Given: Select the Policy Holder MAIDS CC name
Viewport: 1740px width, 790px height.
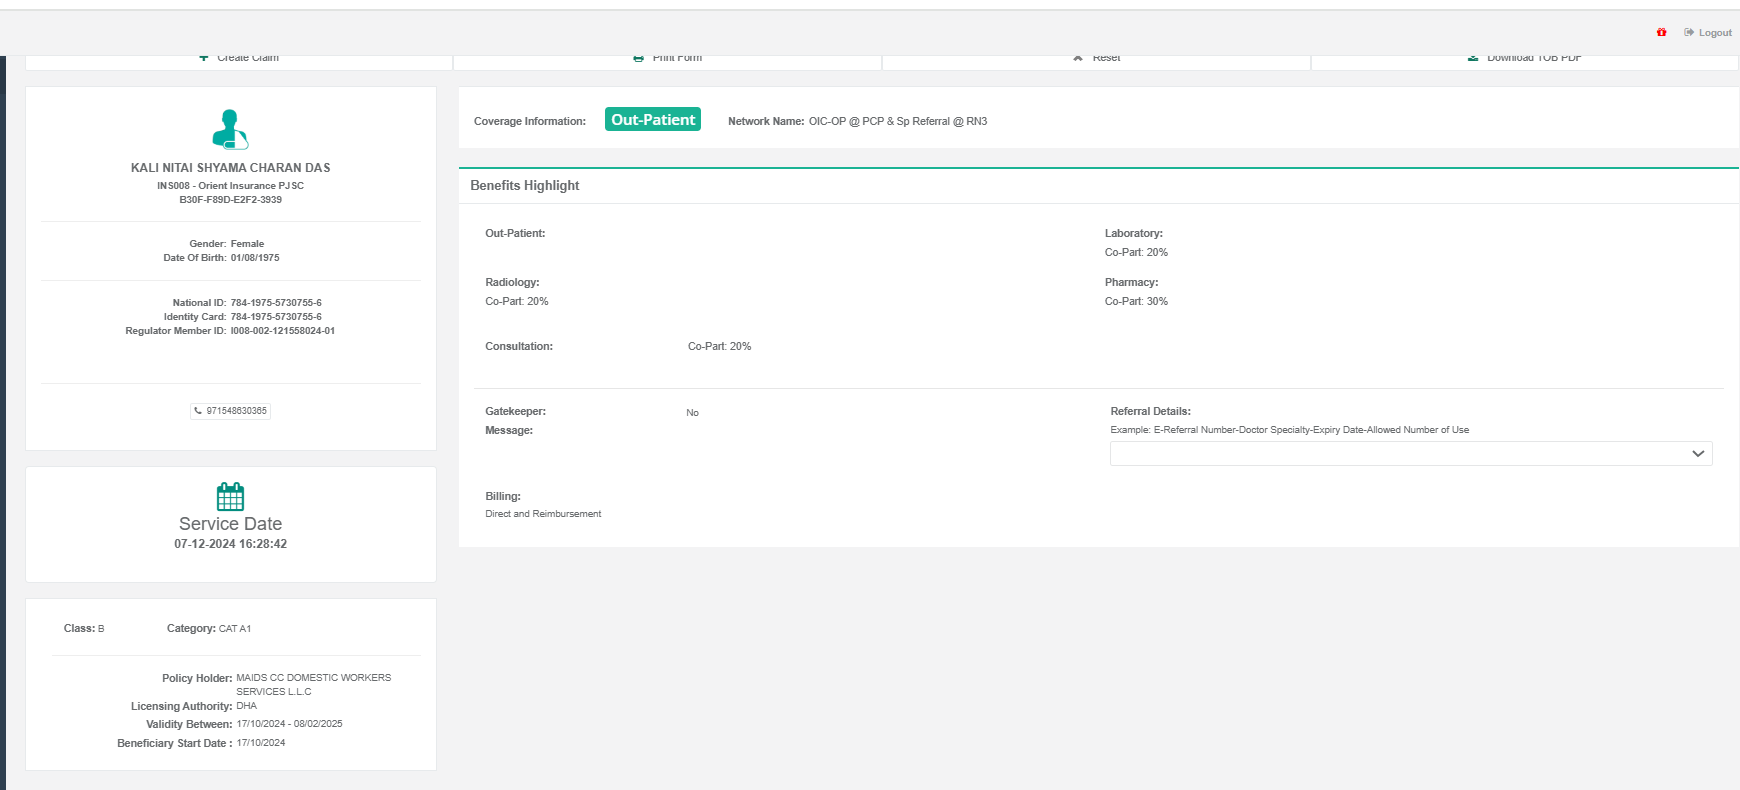Looking at the screenshot, I should 313,678.
